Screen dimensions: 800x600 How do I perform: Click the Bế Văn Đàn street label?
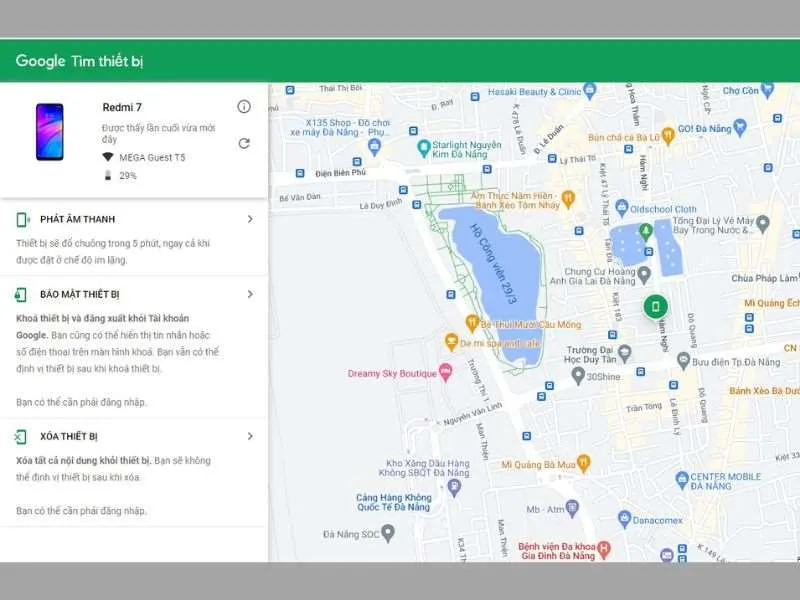300,197
